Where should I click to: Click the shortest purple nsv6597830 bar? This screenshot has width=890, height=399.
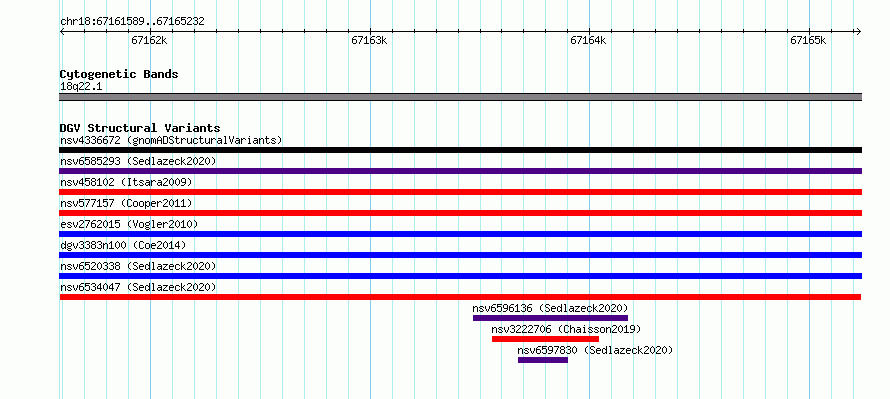(x=543, y=360)
